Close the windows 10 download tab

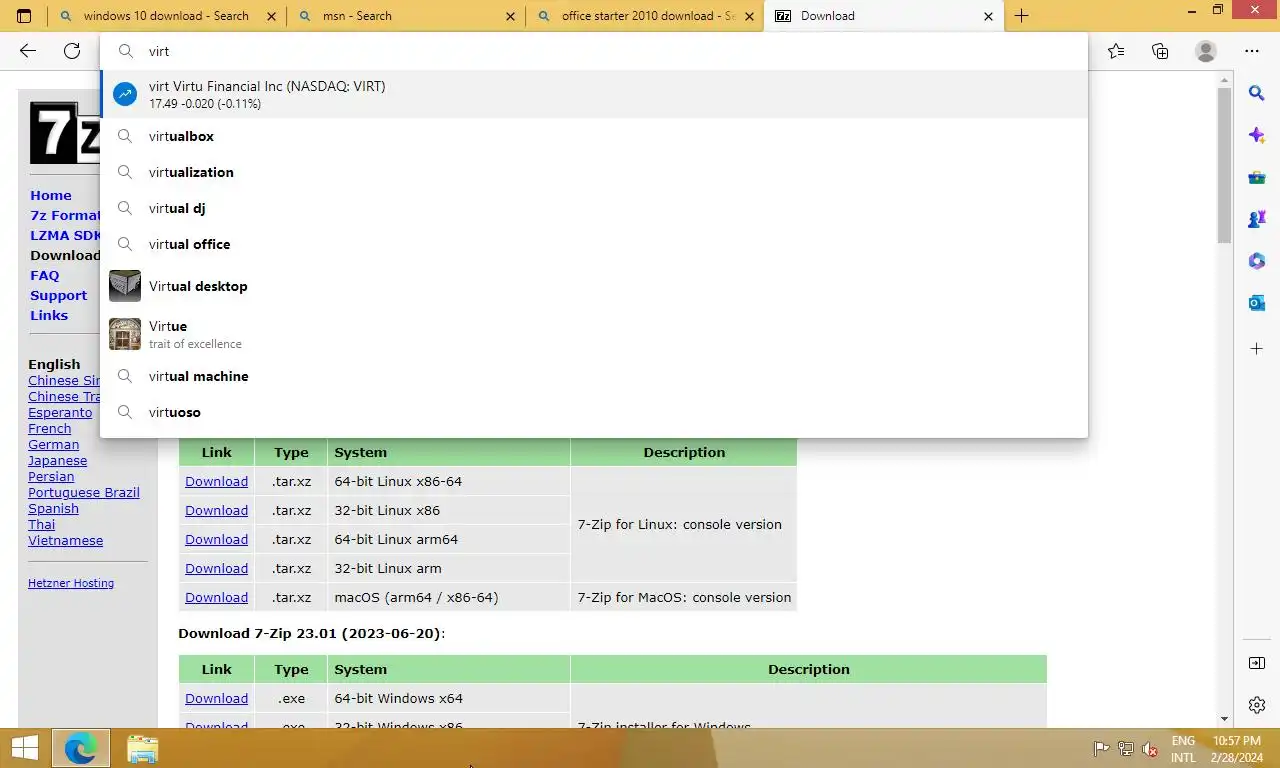pos(271,16)
